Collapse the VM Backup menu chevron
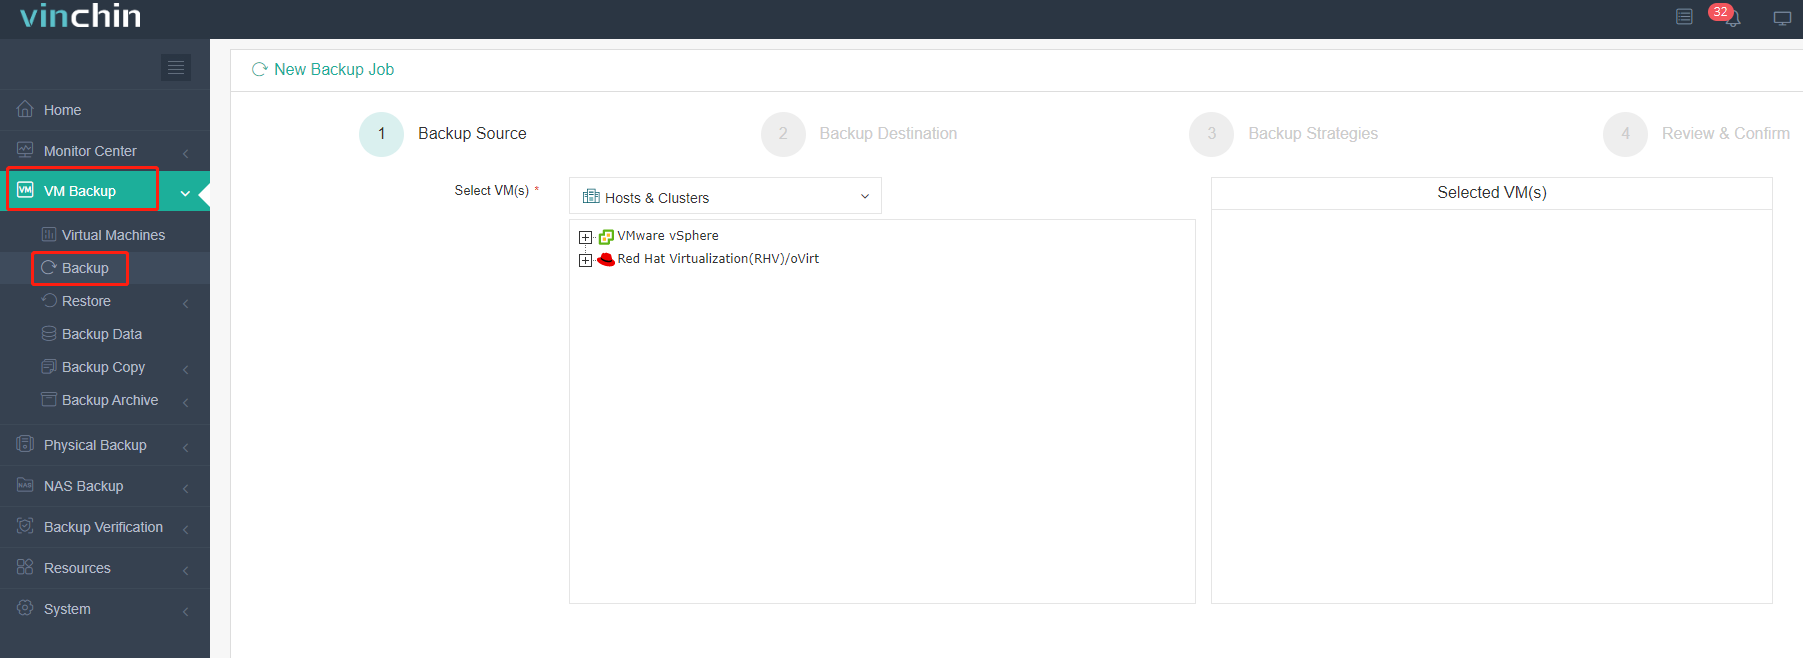The width and height of the screenshot is (1803, 658). tap(185, 193)
